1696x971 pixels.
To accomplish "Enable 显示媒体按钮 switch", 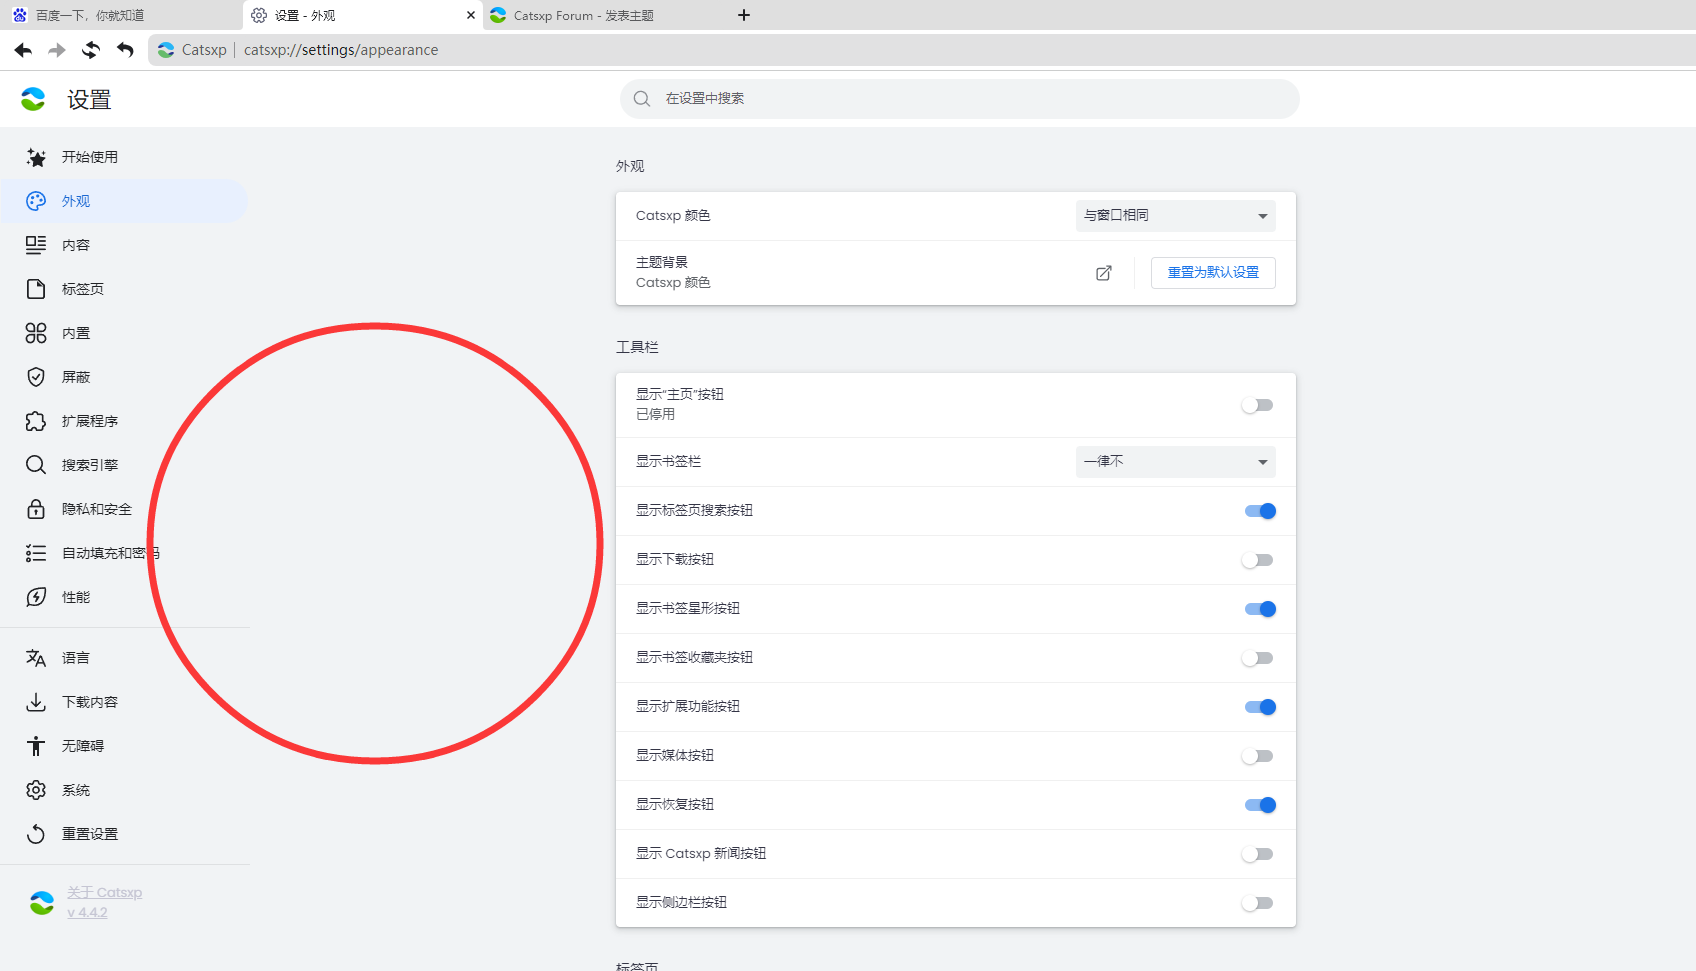I will pos(1258,756).
